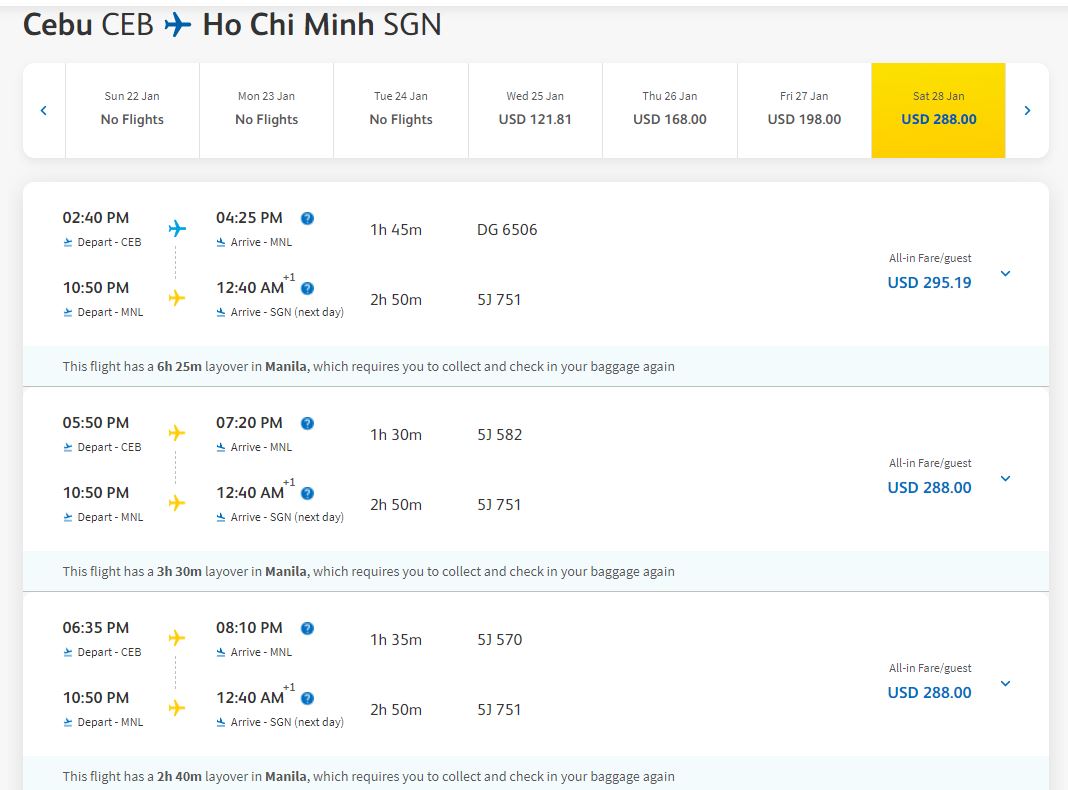Screen dimensions: 1068x790
Task: Go to previous dates with left arrow
Action: pos(44,111)
